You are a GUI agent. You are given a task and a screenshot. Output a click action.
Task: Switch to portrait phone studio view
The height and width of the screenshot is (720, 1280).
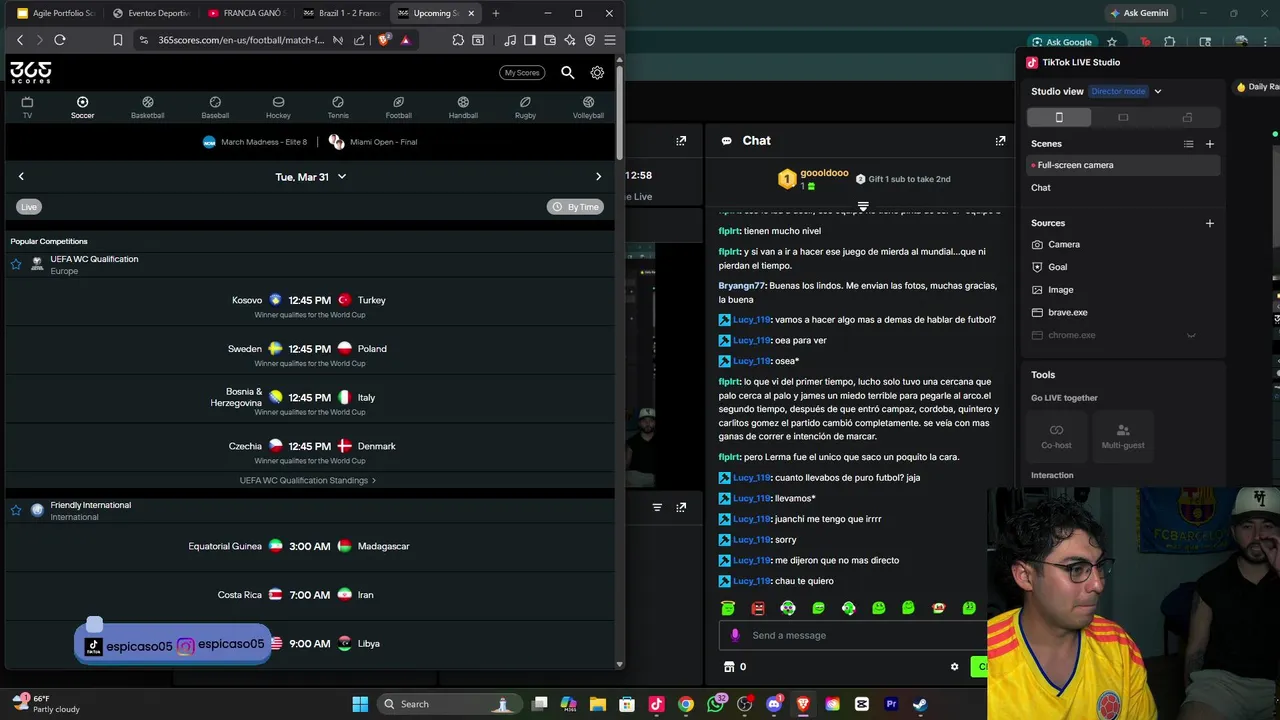(1059, 117)
